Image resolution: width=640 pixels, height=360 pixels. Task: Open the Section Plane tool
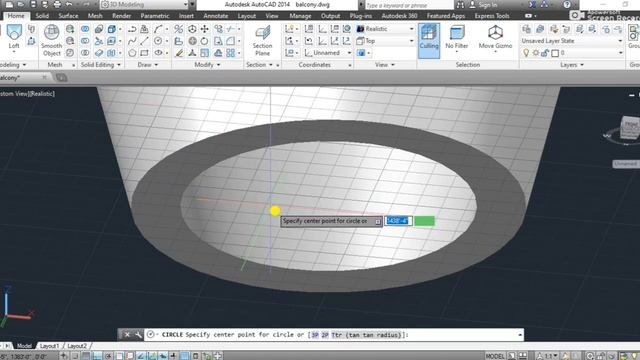click(262, 41)
